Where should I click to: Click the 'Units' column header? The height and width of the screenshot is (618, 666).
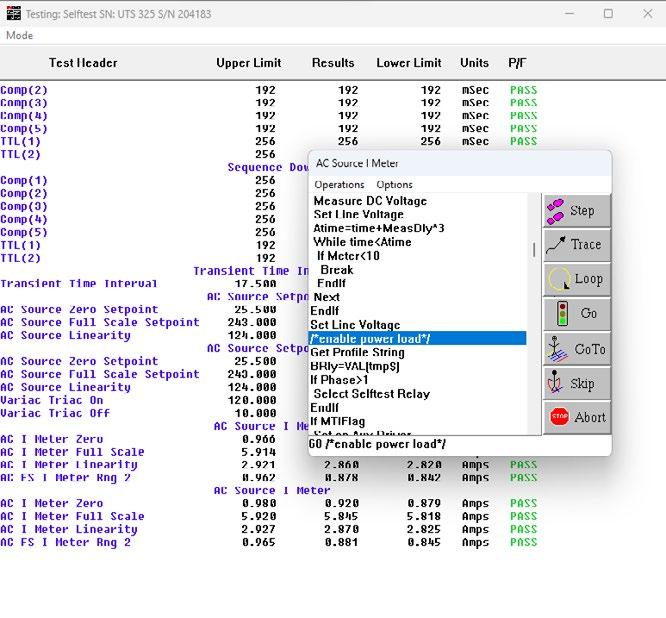(x=474, y=63)
